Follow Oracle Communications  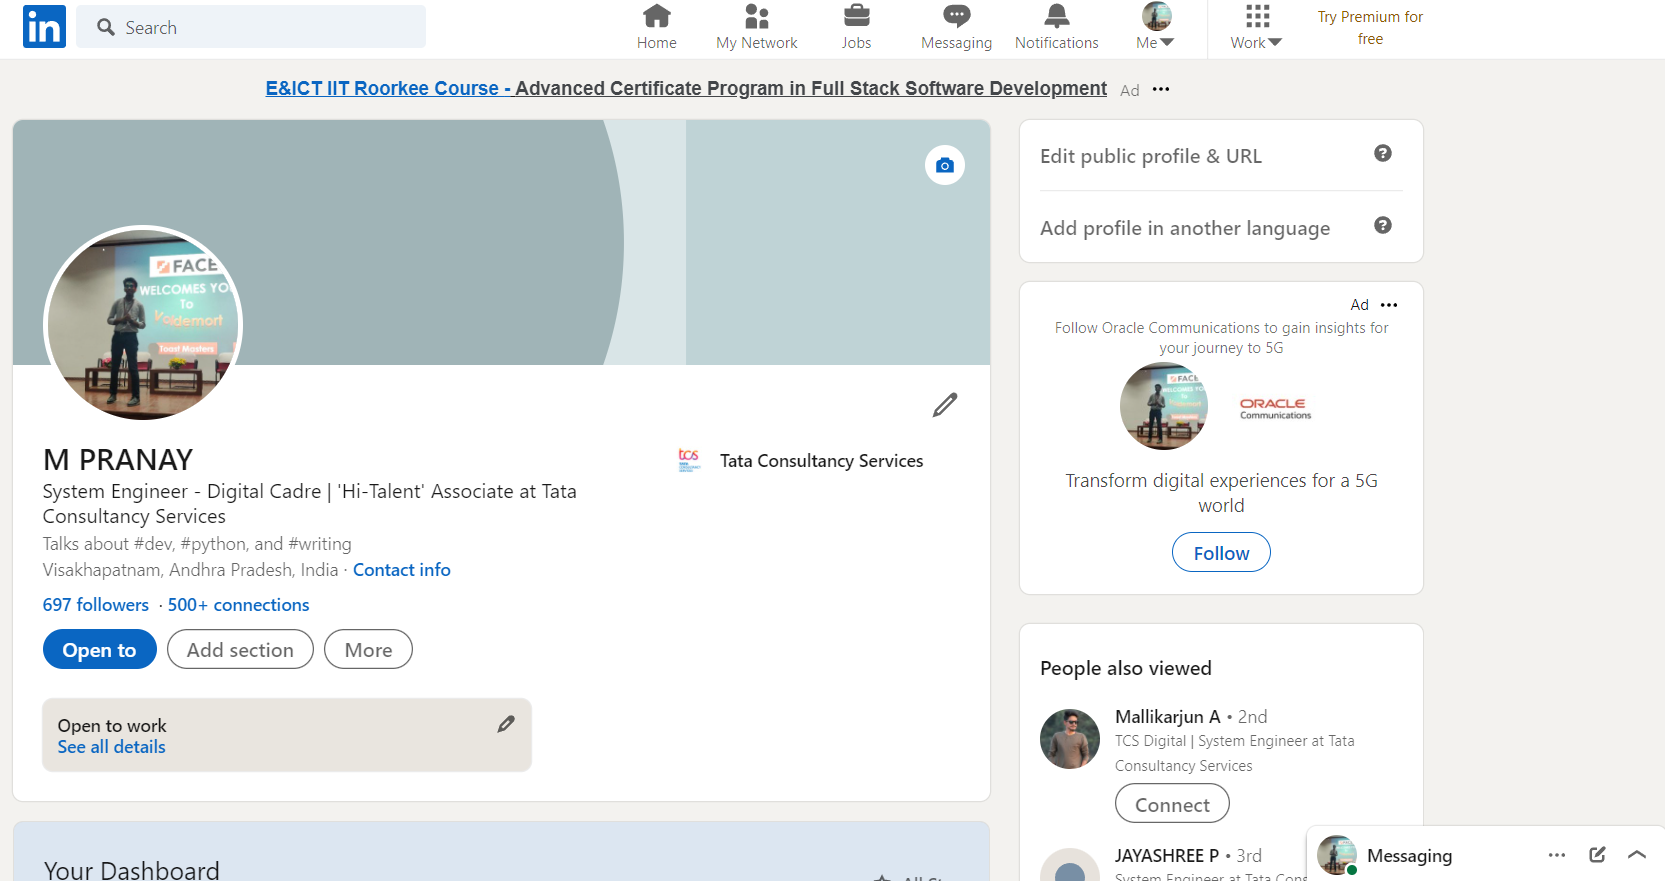click(x=1221, y=553)
